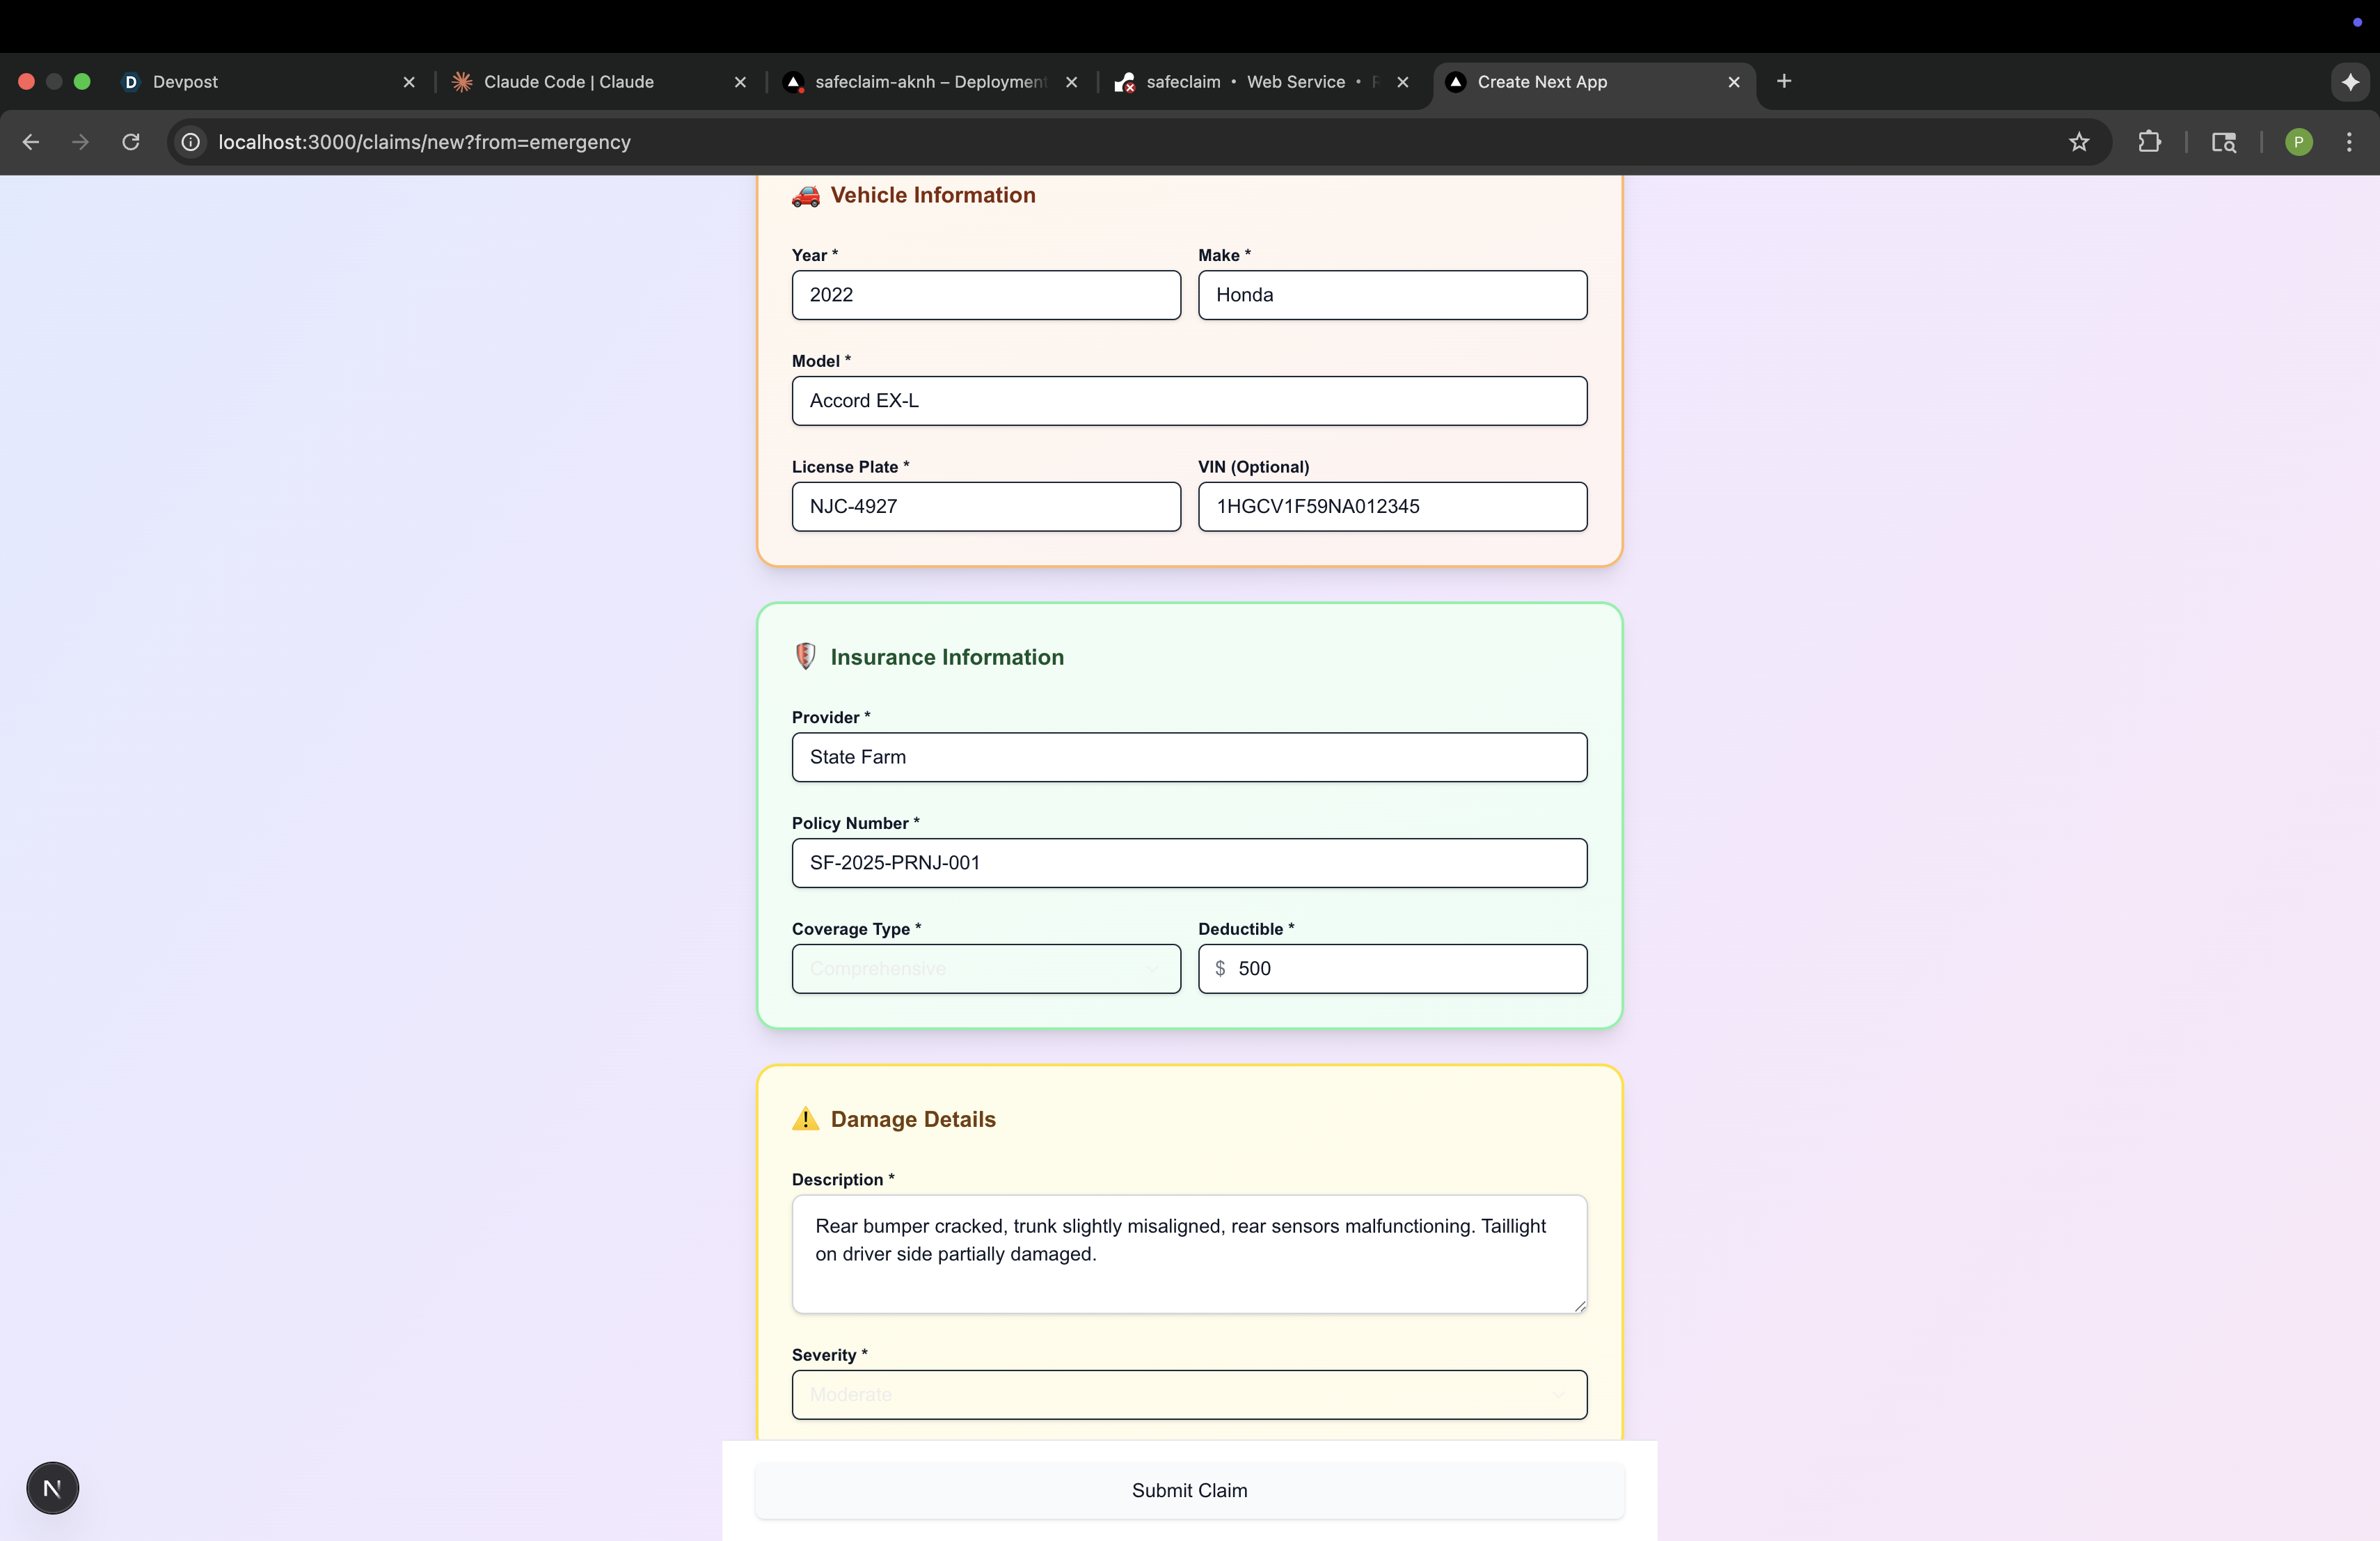Switch to the Devpost tab
2380x1541 pixels.
(x=185, y=82)
